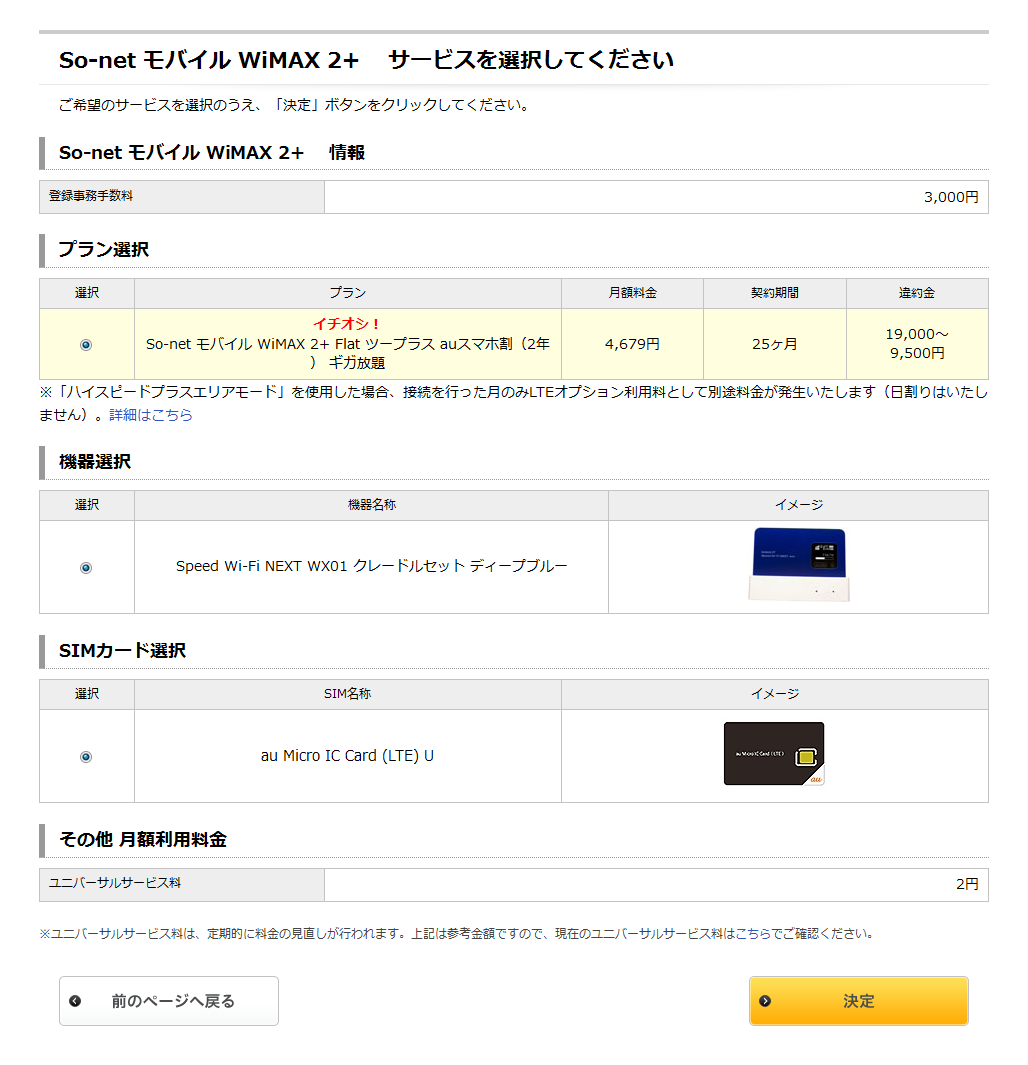Viewport: 1028px width, 1065px height.
Task: Click the 25ヶ月 contract period cell
Action: coord(774,344)
